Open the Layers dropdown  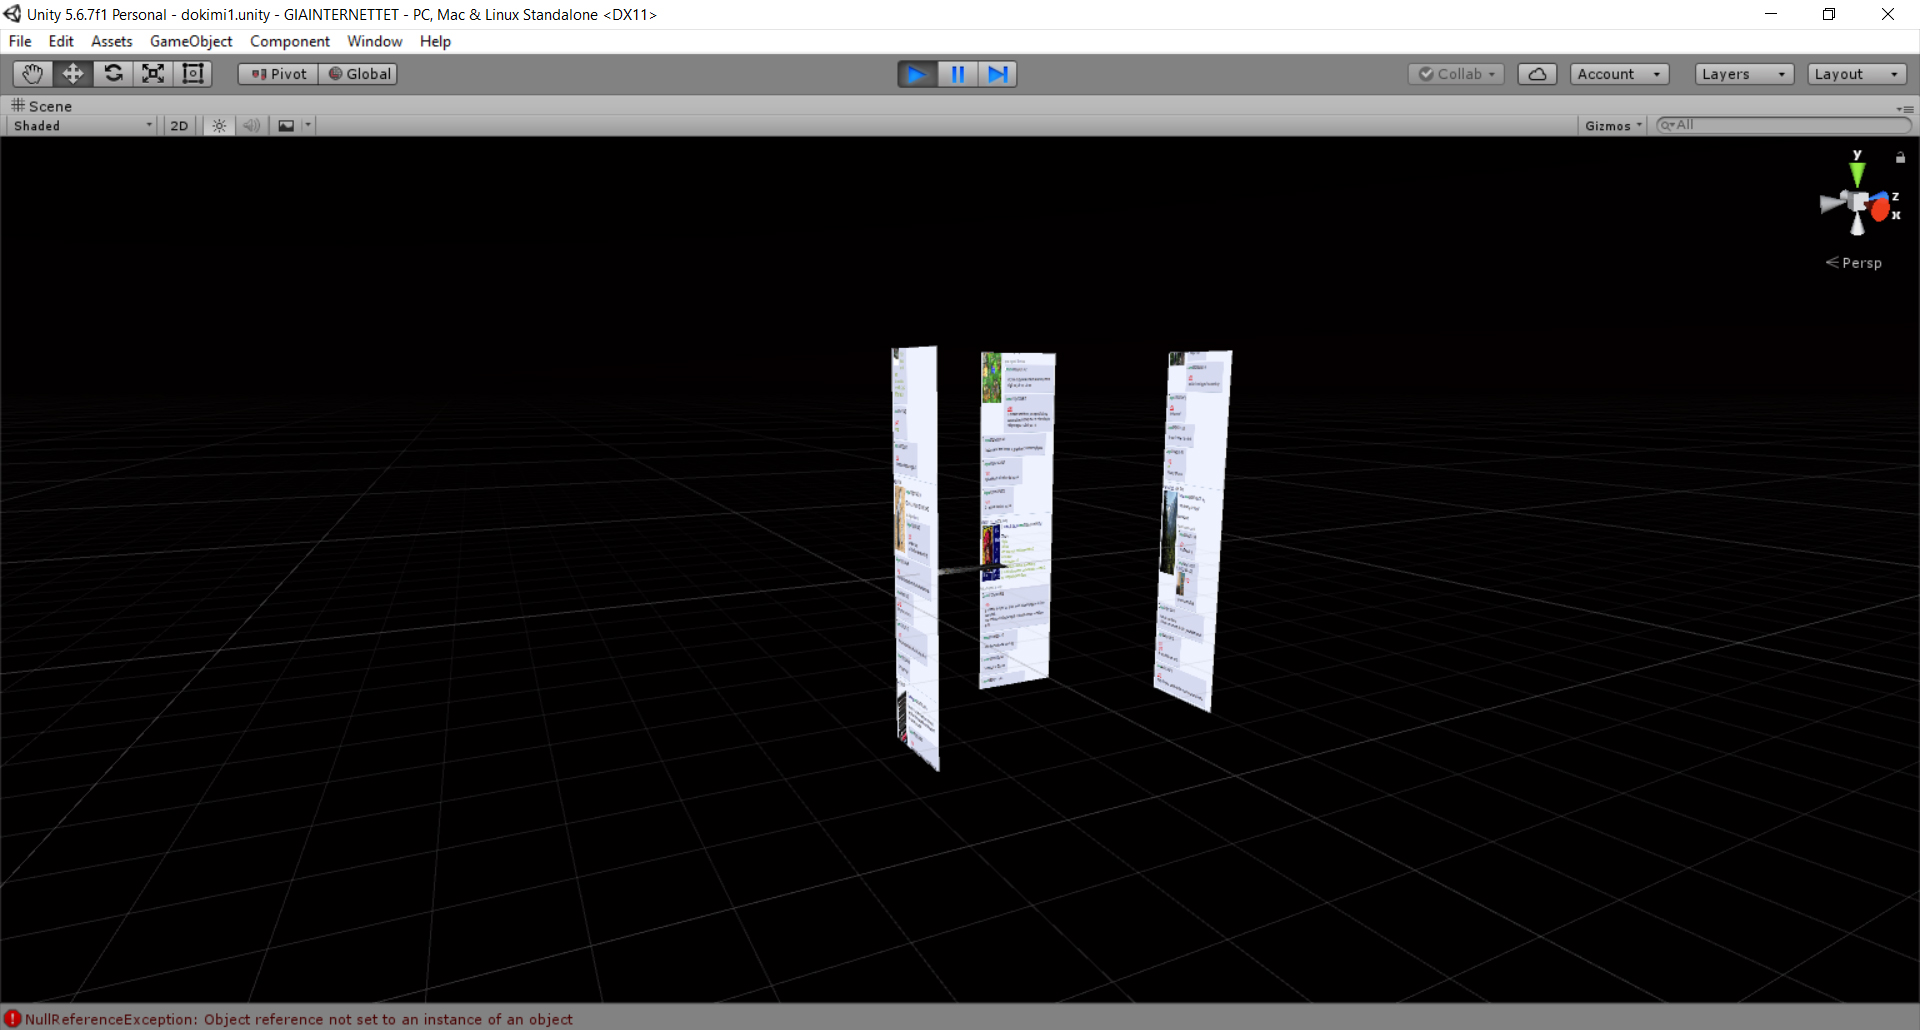1743,74
